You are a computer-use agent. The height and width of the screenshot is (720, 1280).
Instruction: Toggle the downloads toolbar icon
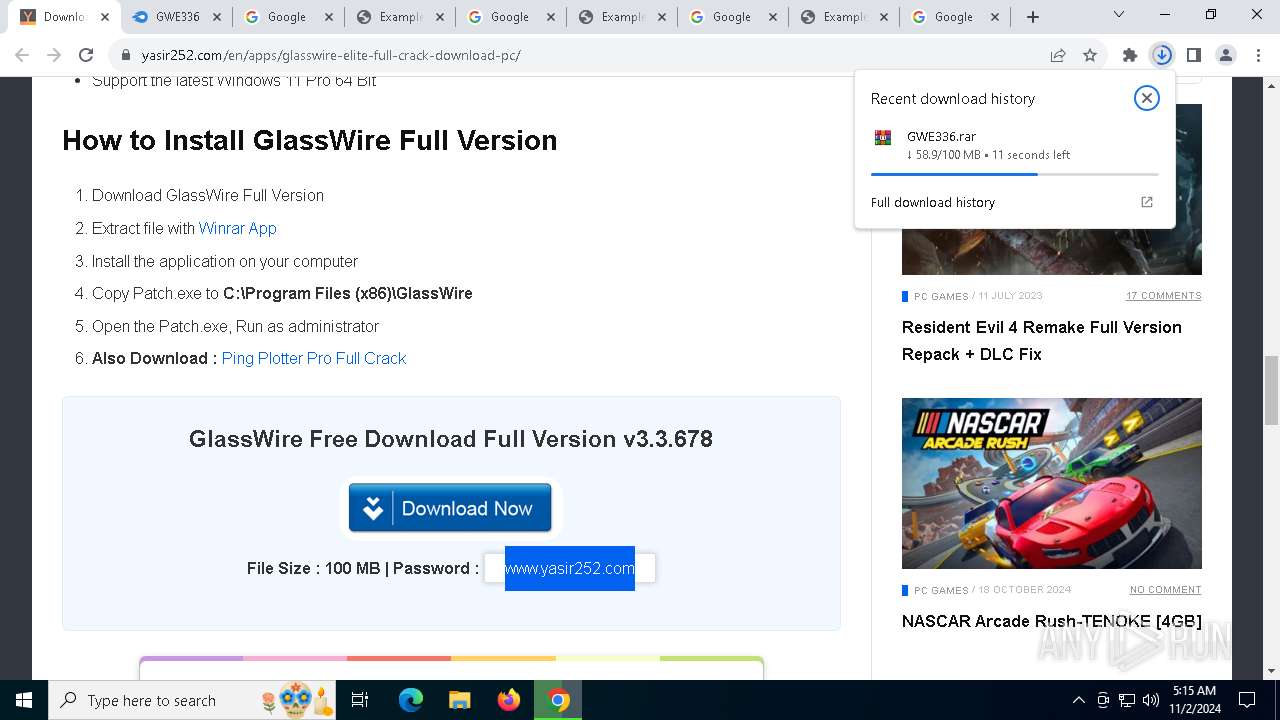pos(1162,56)
